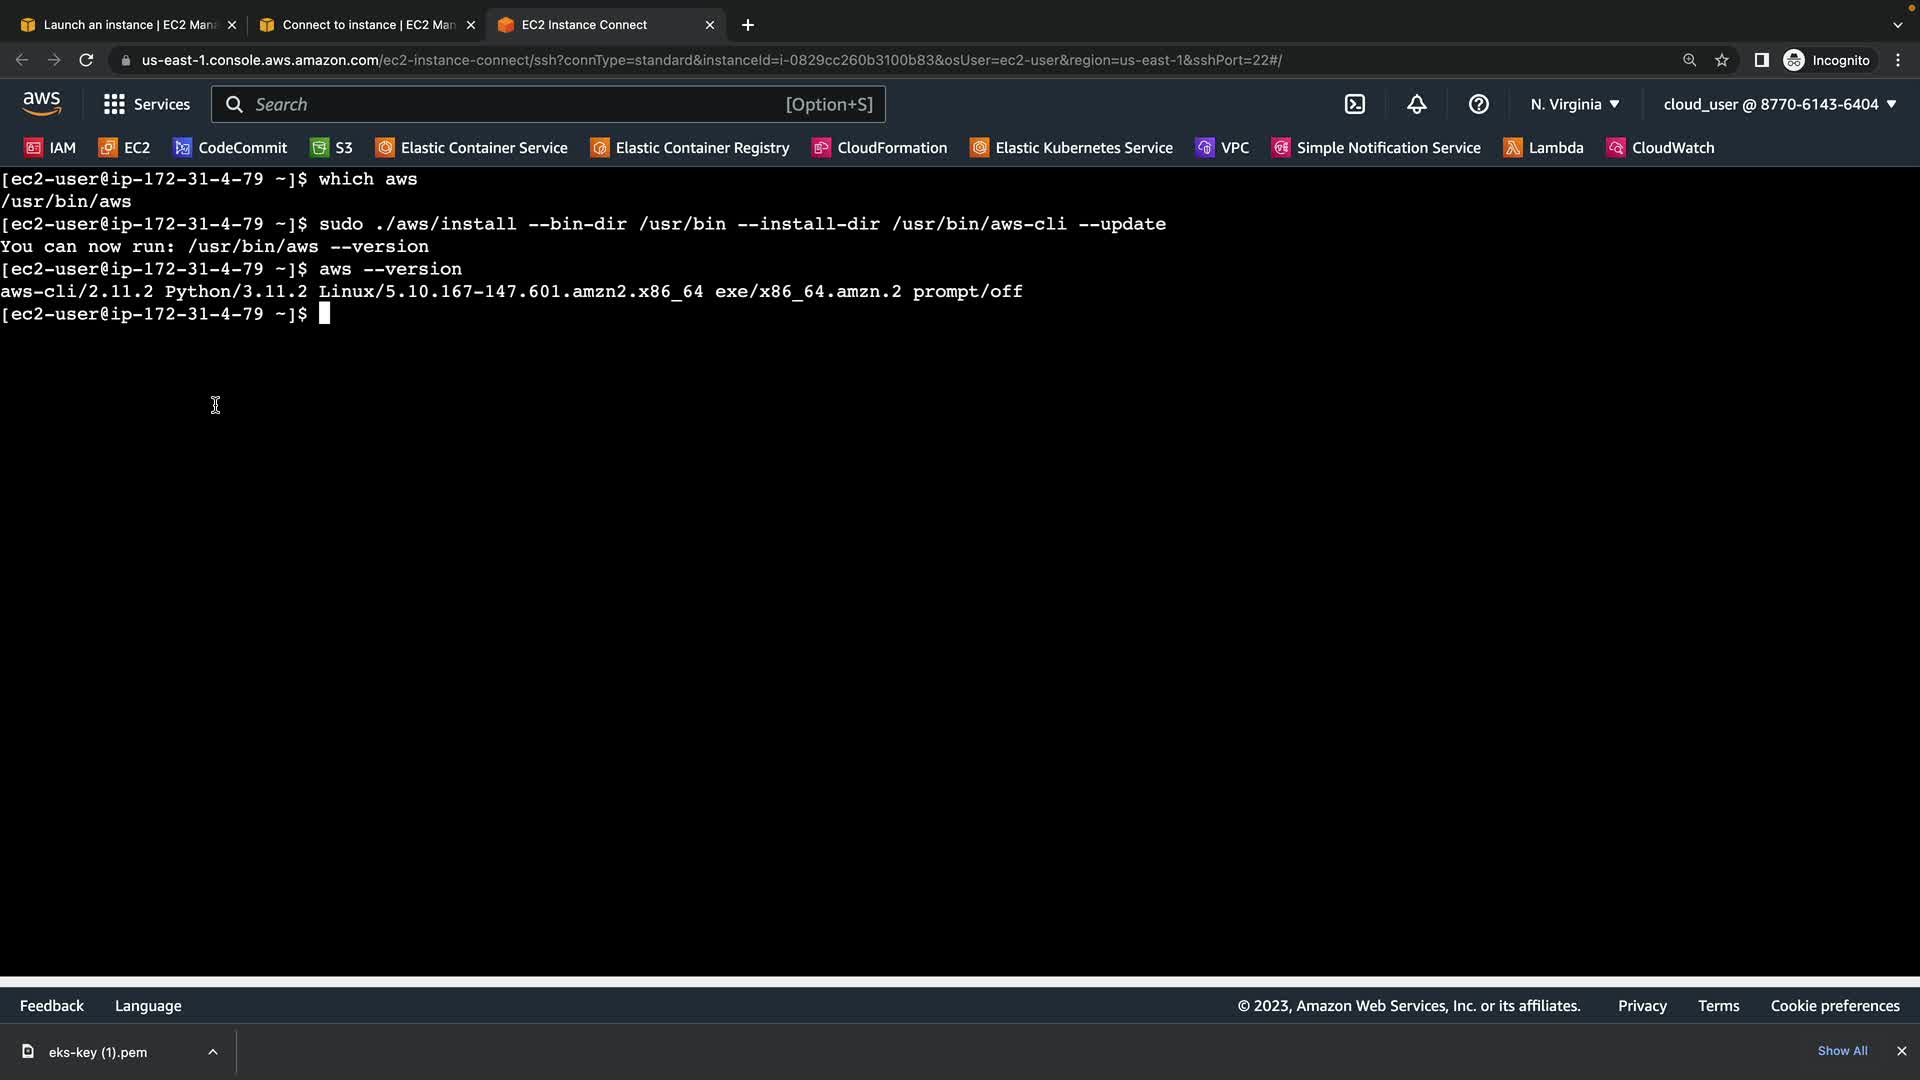Open the Lambda service shortcut
The height and width of the screenshot is (1080, 1920).
(x=1544, y=147)
